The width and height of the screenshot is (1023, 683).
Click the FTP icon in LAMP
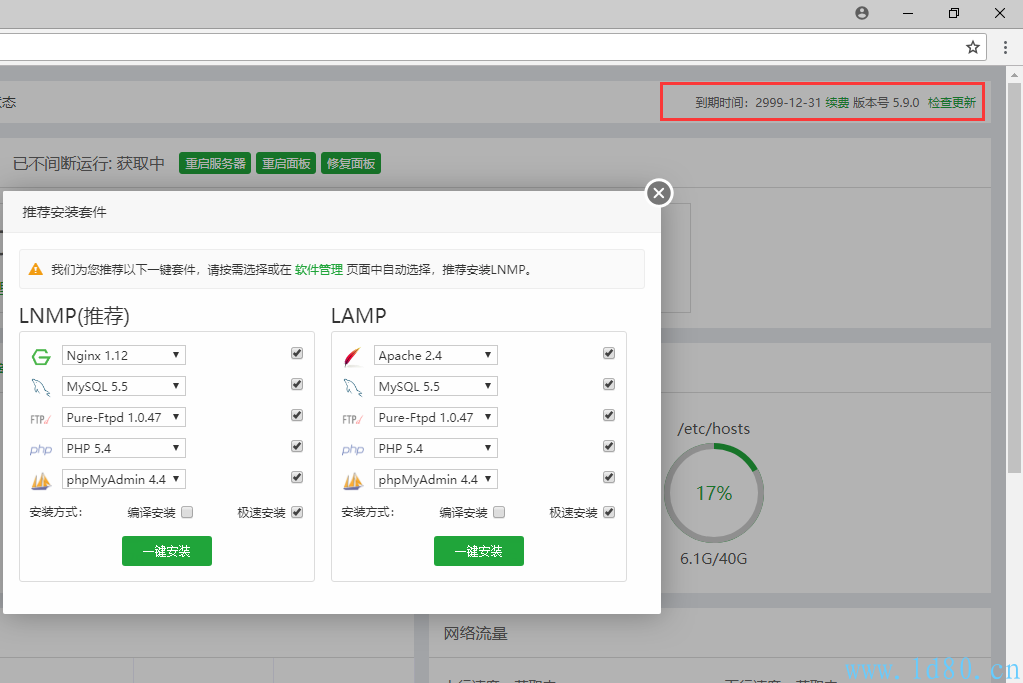(x=352, y=419)
